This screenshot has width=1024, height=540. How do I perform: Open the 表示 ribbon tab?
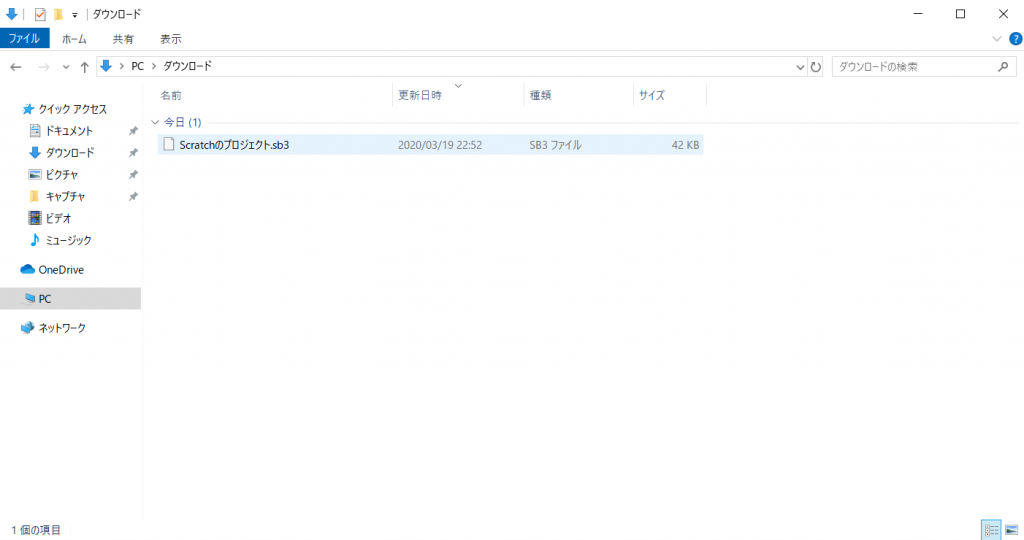click(170, 39)
